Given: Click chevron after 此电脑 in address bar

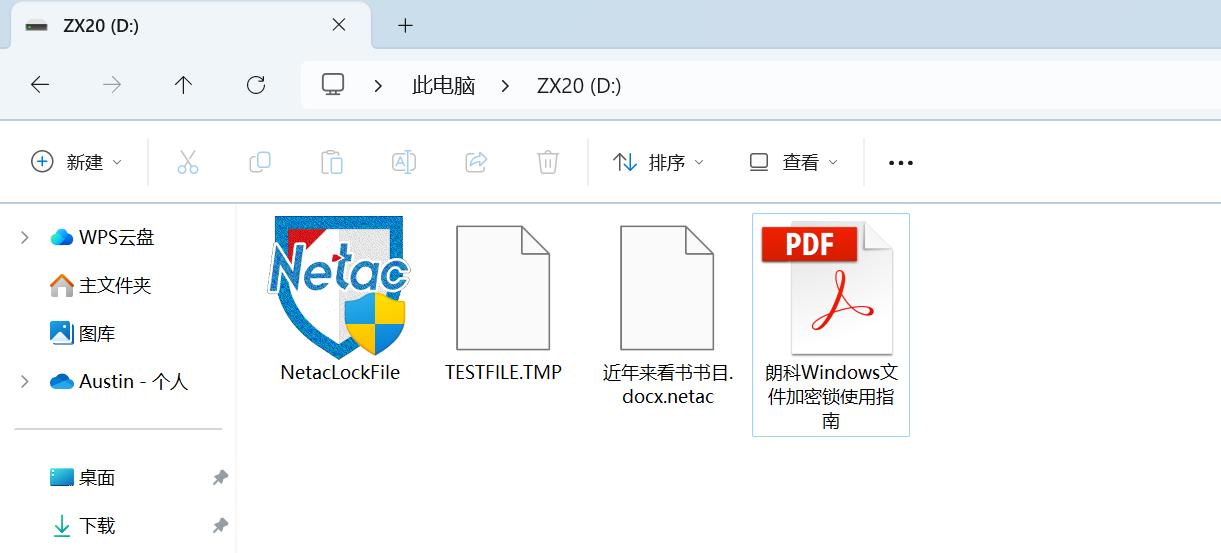Looking at the screenshot, I should coord(505,86).
